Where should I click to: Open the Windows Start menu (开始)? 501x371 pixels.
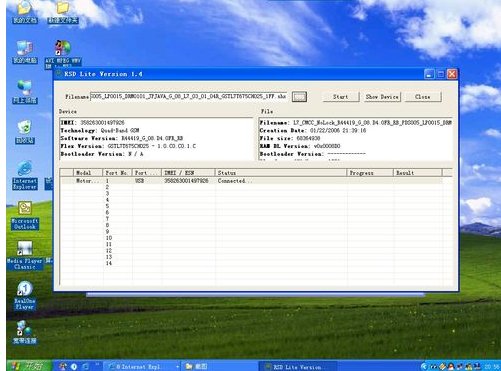click(x=29, y=366)
